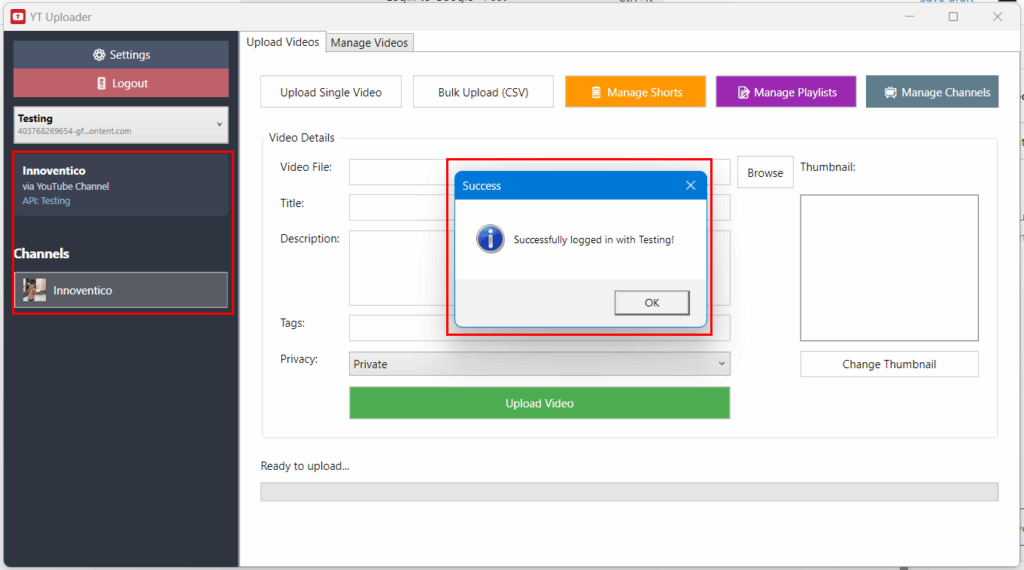Click the Logout door icon
This screenshot has height=570, width=1024.
tap(102, 84)
